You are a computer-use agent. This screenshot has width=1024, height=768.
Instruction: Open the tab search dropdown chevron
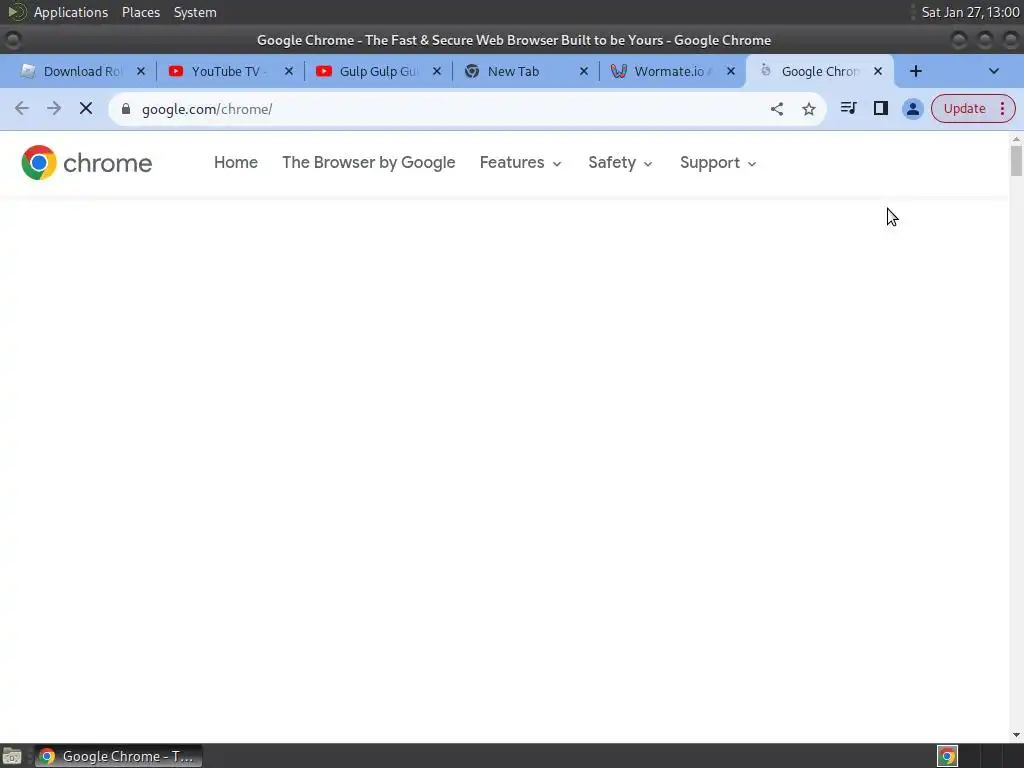click(x=993, y=71)
